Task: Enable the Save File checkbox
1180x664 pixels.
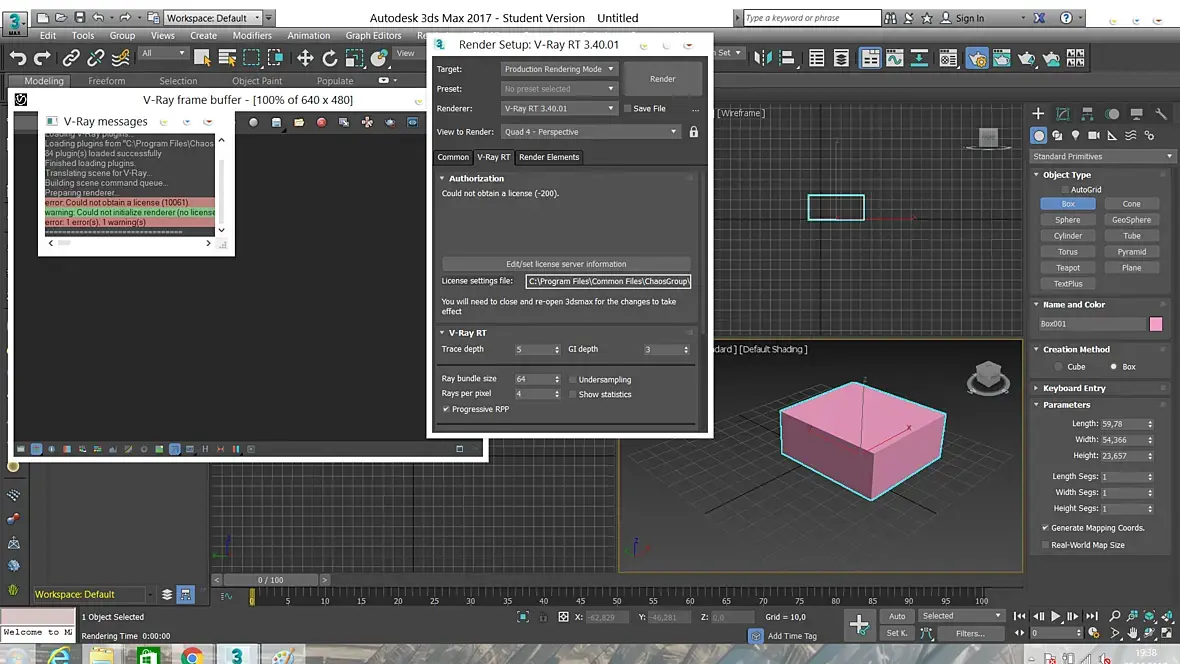Action: [627, 109]
